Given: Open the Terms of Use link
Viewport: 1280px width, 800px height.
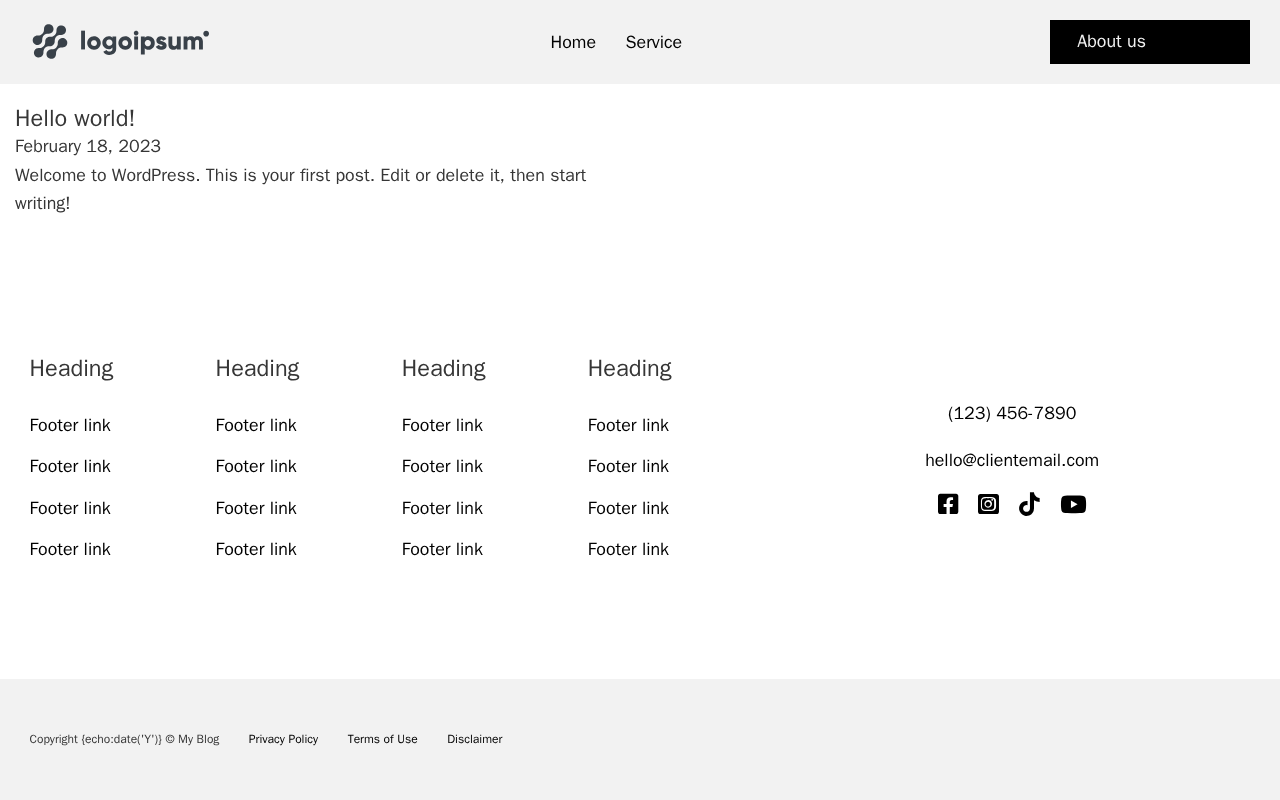Looking at the screenshot, I should coord(382,739).
